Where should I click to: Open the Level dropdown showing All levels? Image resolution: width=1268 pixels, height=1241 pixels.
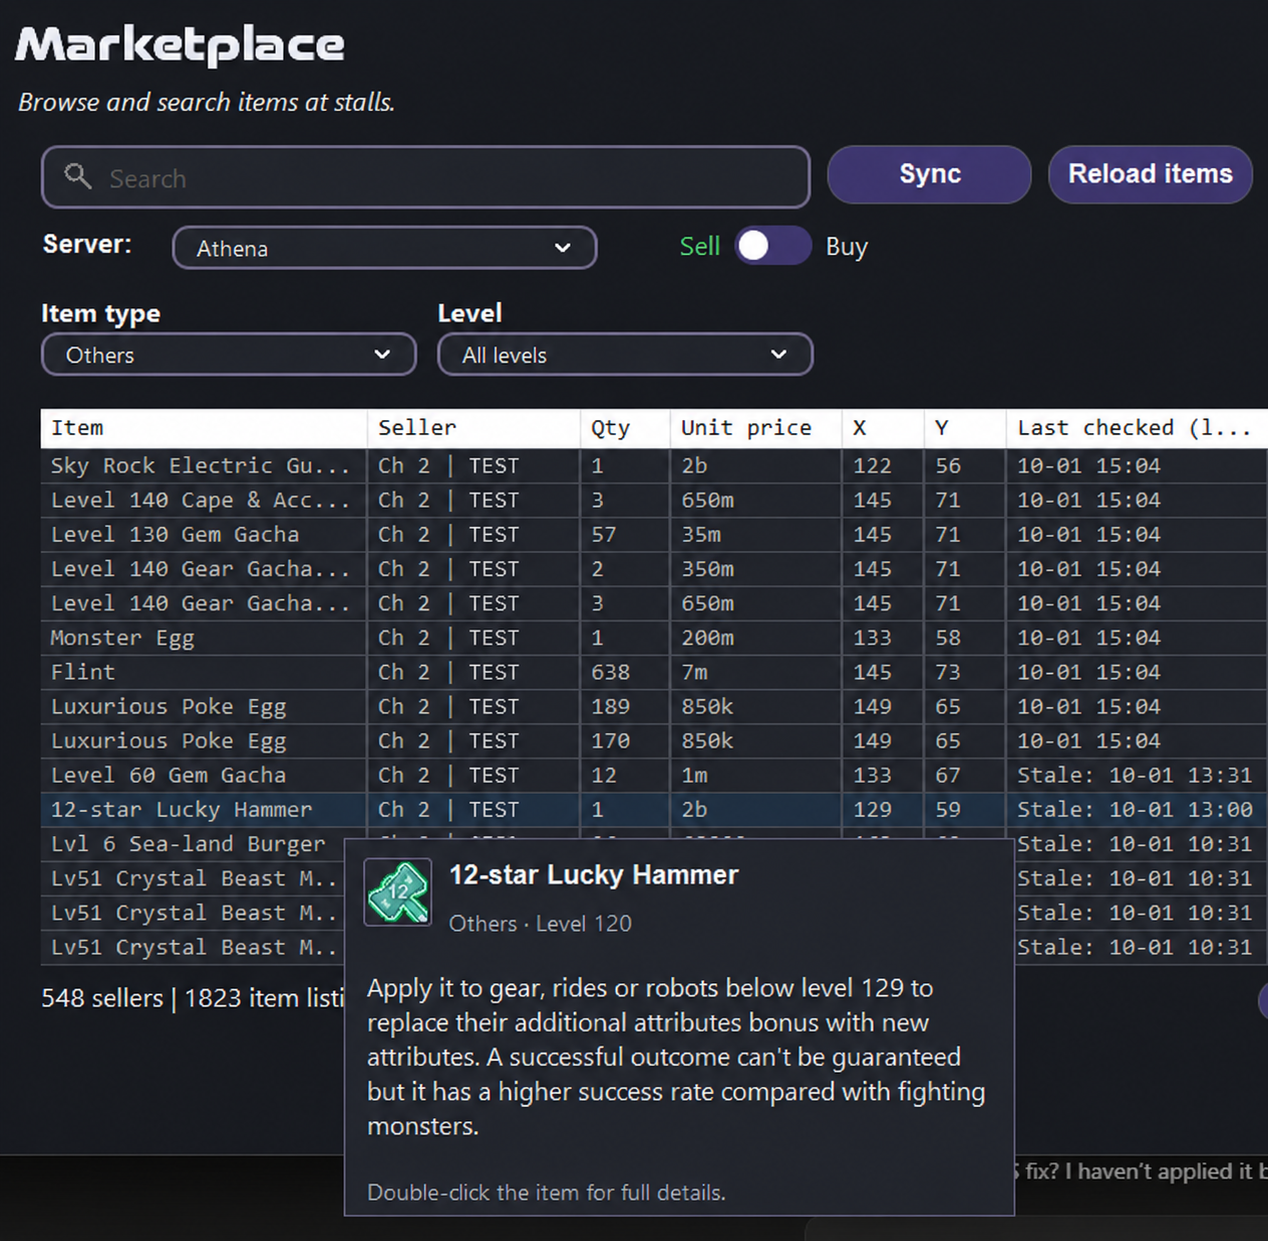(x=625, y=355)
